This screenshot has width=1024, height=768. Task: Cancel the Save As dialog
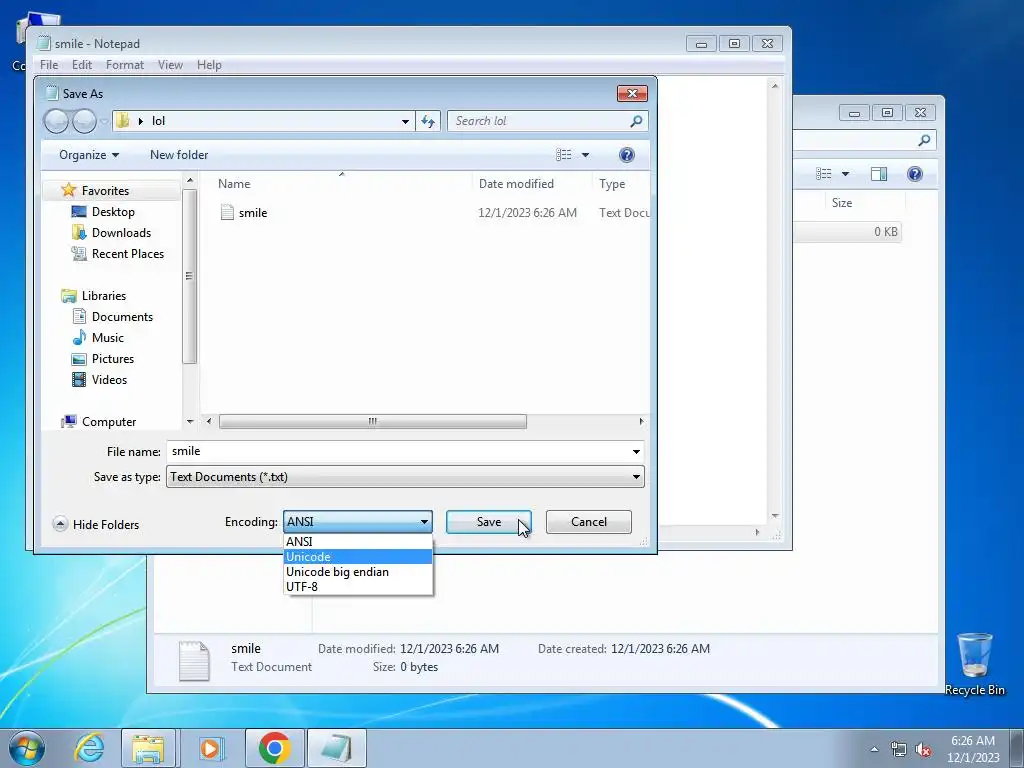click(x=588, y=522)
